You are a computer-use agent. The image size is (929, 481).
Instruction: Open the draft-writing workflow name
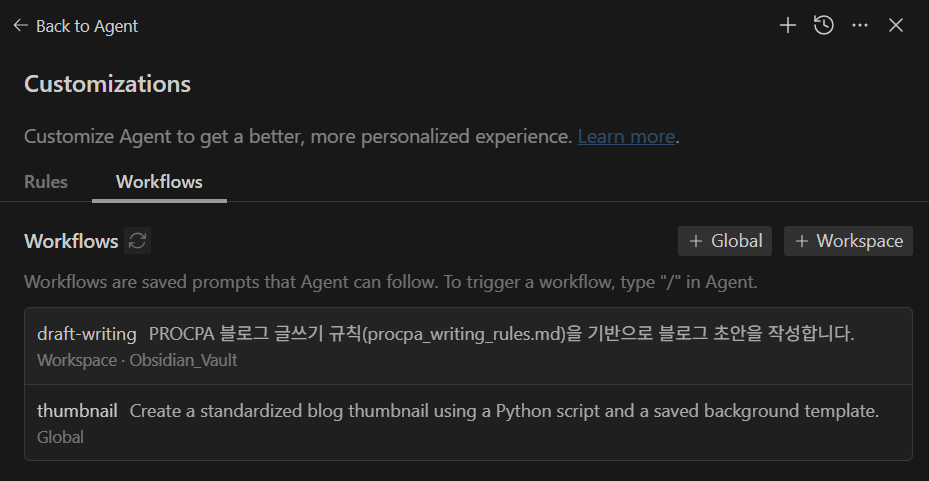click(x=87, y=334)
